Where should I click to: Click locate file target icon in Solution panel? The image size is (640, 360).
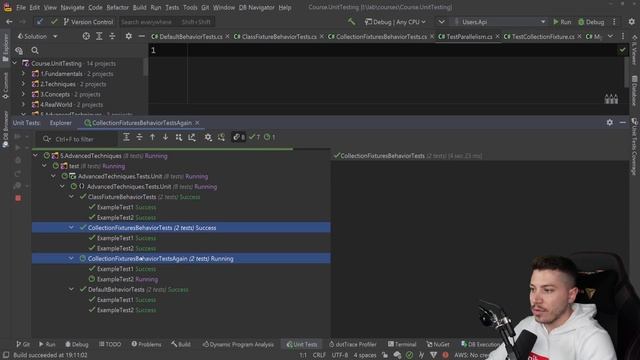[86, 36]
